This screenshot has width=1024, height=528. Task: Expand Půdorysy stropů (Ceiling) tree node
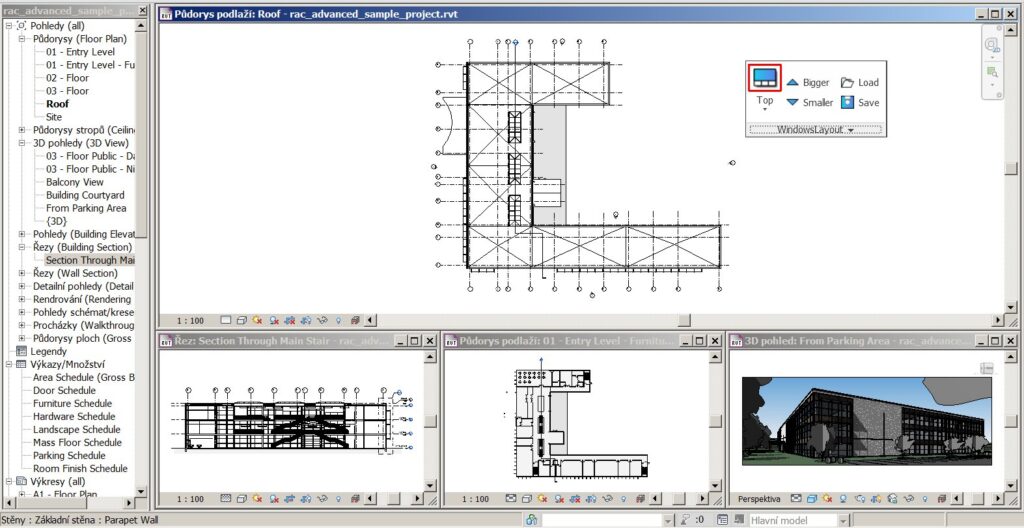(23, 130)
